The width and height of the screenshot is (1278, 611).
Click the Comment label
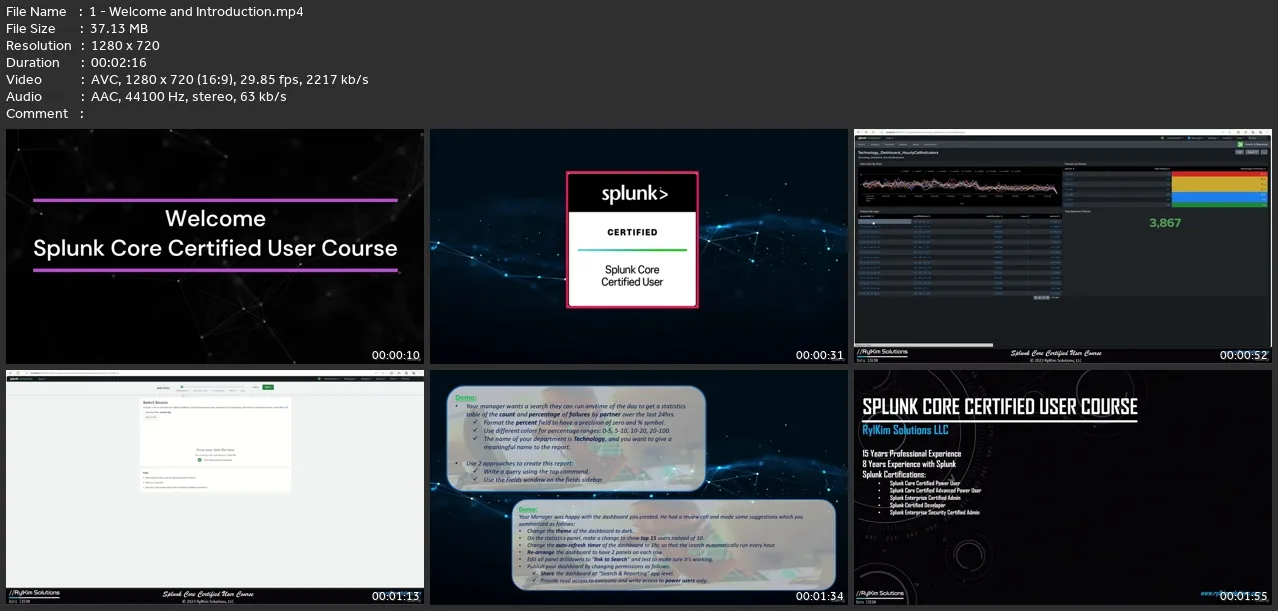pyautogui.click(x=37, y=114)
